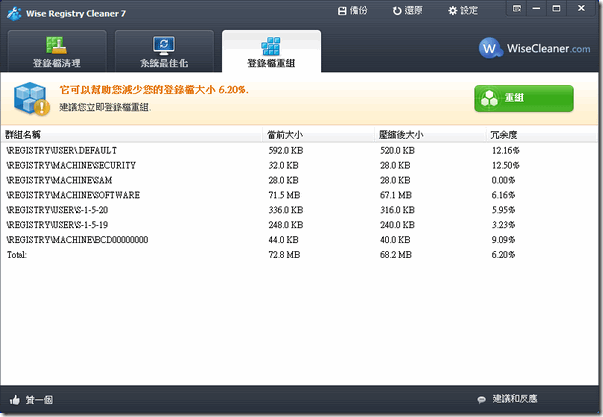
Task: Click the 還原 restore option
Action: 408,11
